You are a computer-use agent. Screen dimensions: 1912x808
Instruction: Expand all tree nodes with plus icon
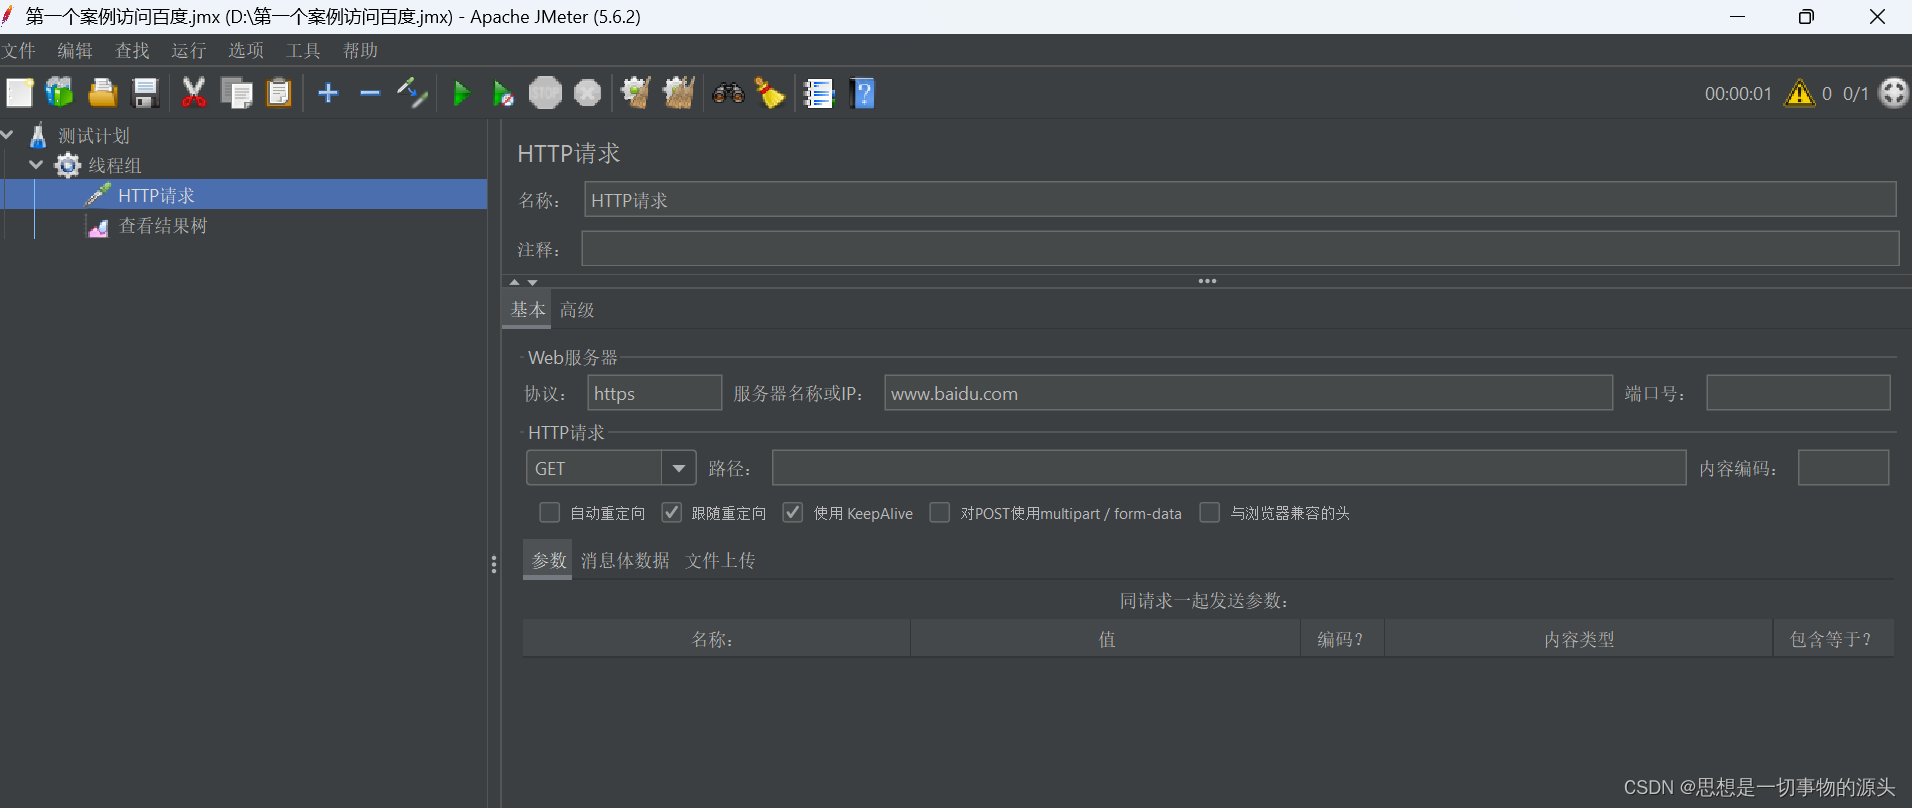pos(328,93)
